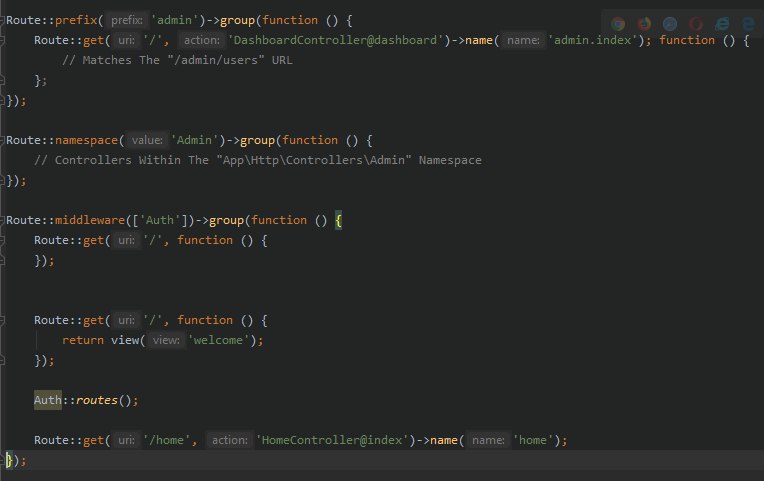Viewport: 764px width, 481px height.
Task: Click 'DashboardController@dashboard' action string
Action: point(335,40)
